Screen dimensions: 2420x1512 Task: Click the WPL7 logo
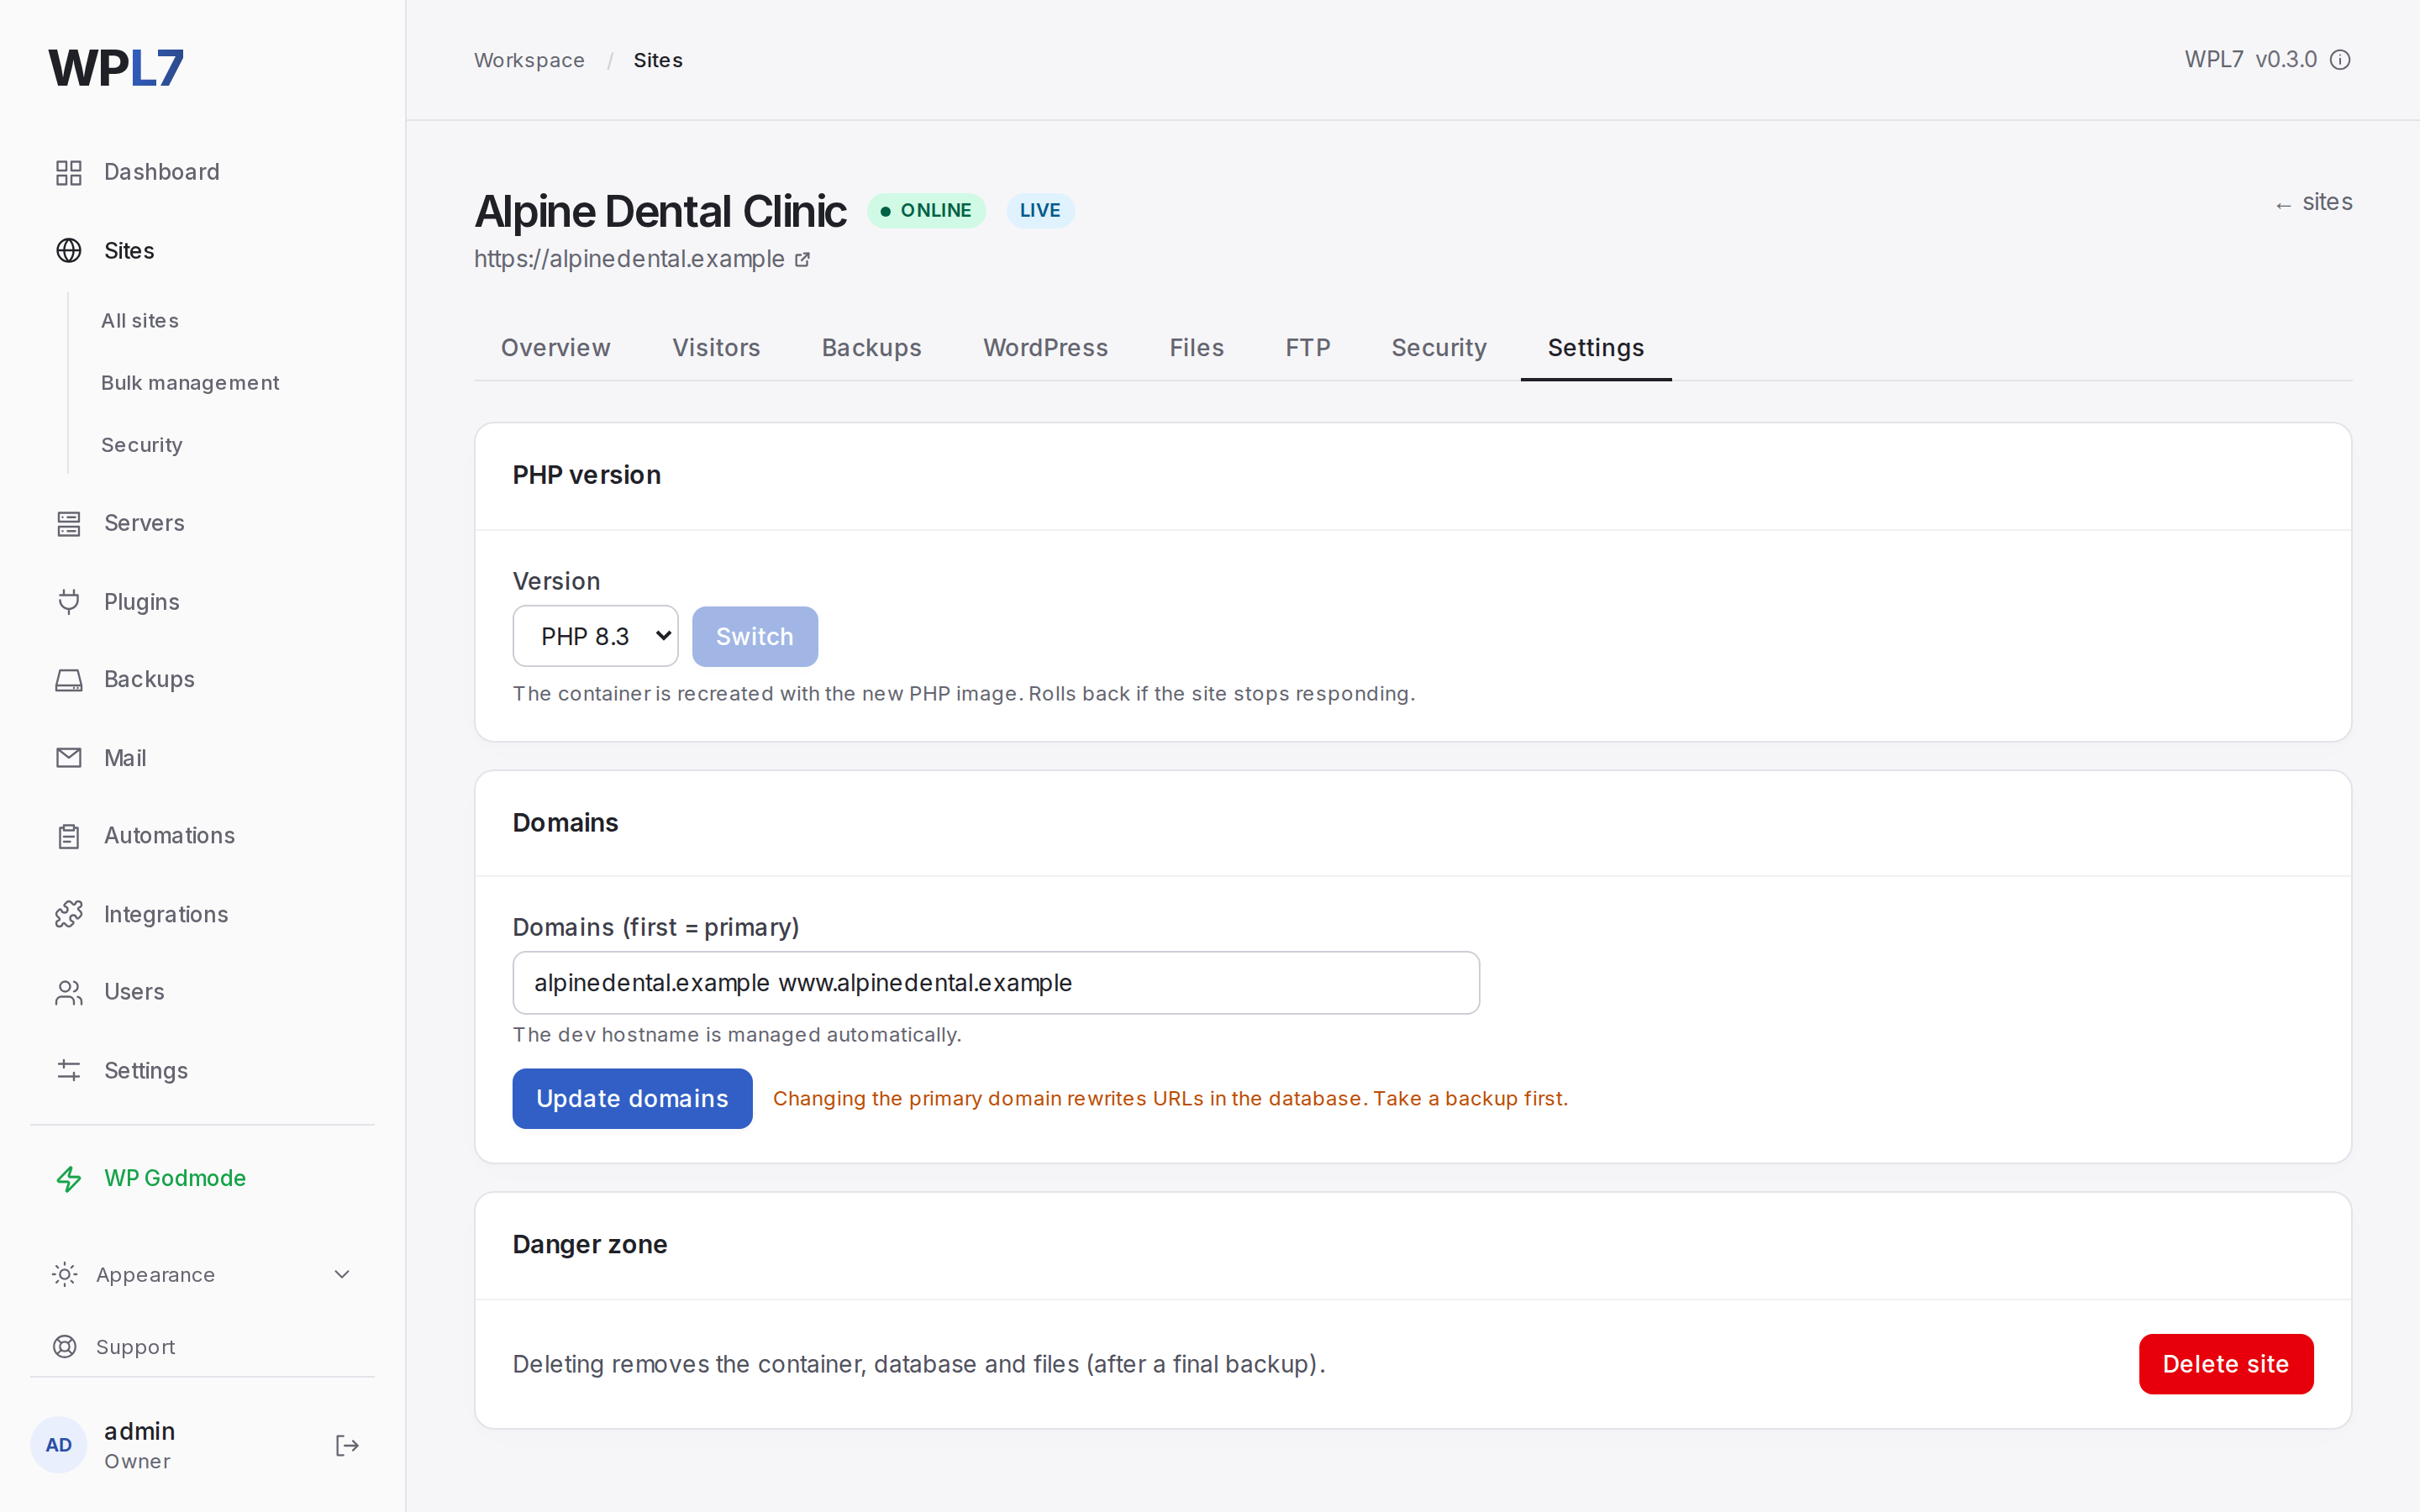pyautogui.click(x=116, y=67)
